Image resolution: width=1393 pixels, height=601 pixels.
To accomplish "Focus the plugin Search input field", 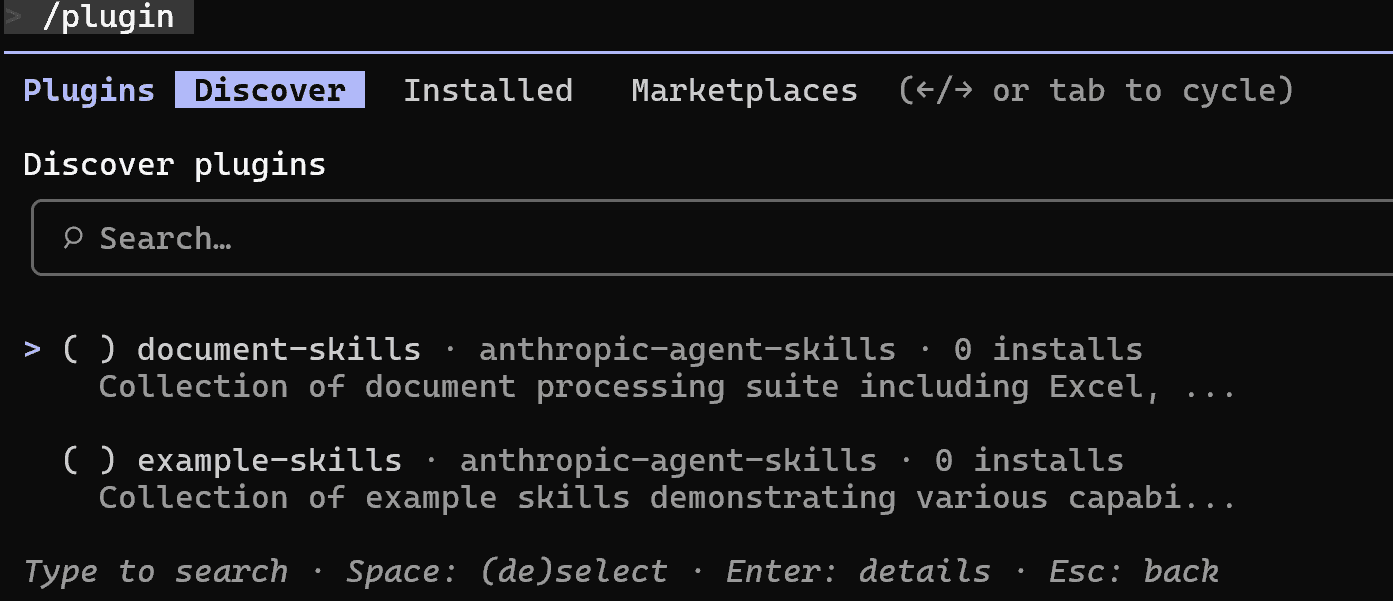I will tap(700, 238).
